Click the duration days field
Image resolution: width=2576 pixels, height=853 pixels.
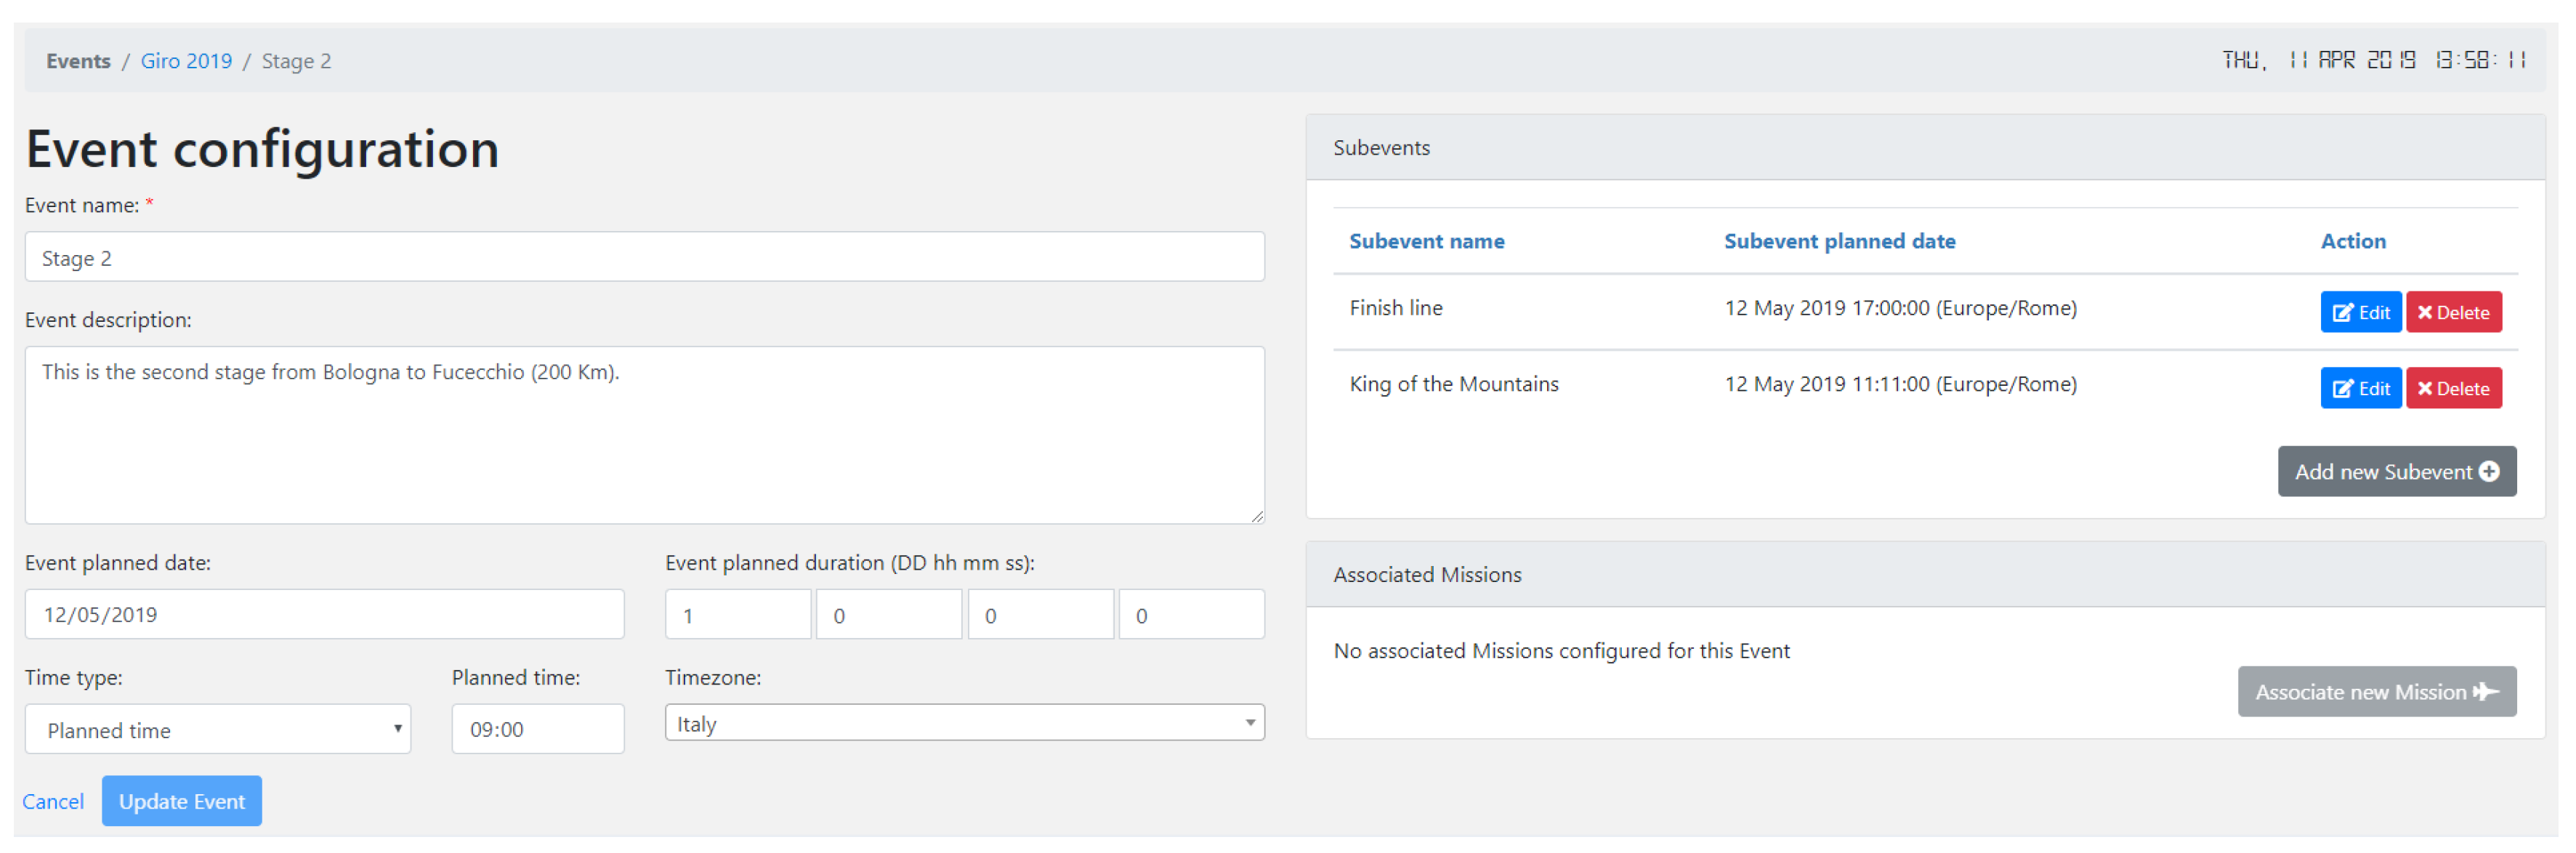[737, 615]
